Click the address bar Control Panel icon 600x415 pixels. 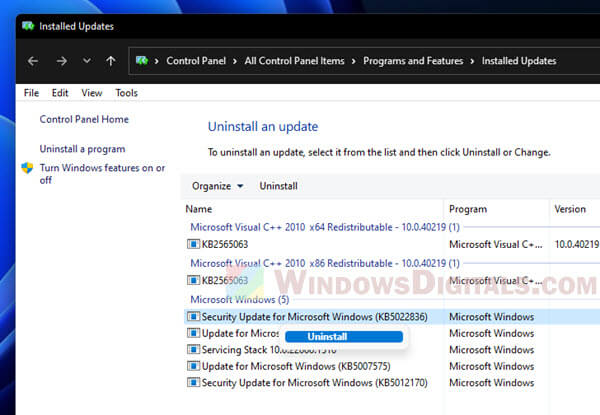point(142,60)
